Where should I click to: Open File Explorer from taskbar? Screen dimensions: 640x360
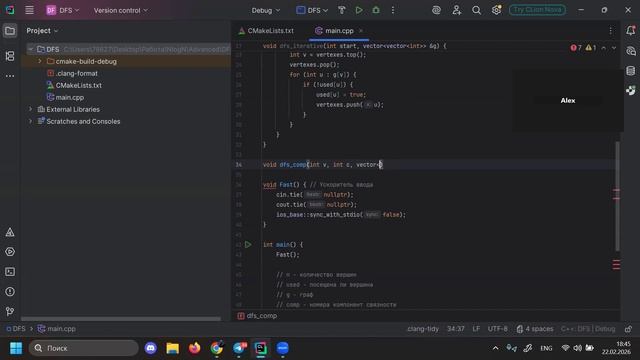(x=173, y=348)
